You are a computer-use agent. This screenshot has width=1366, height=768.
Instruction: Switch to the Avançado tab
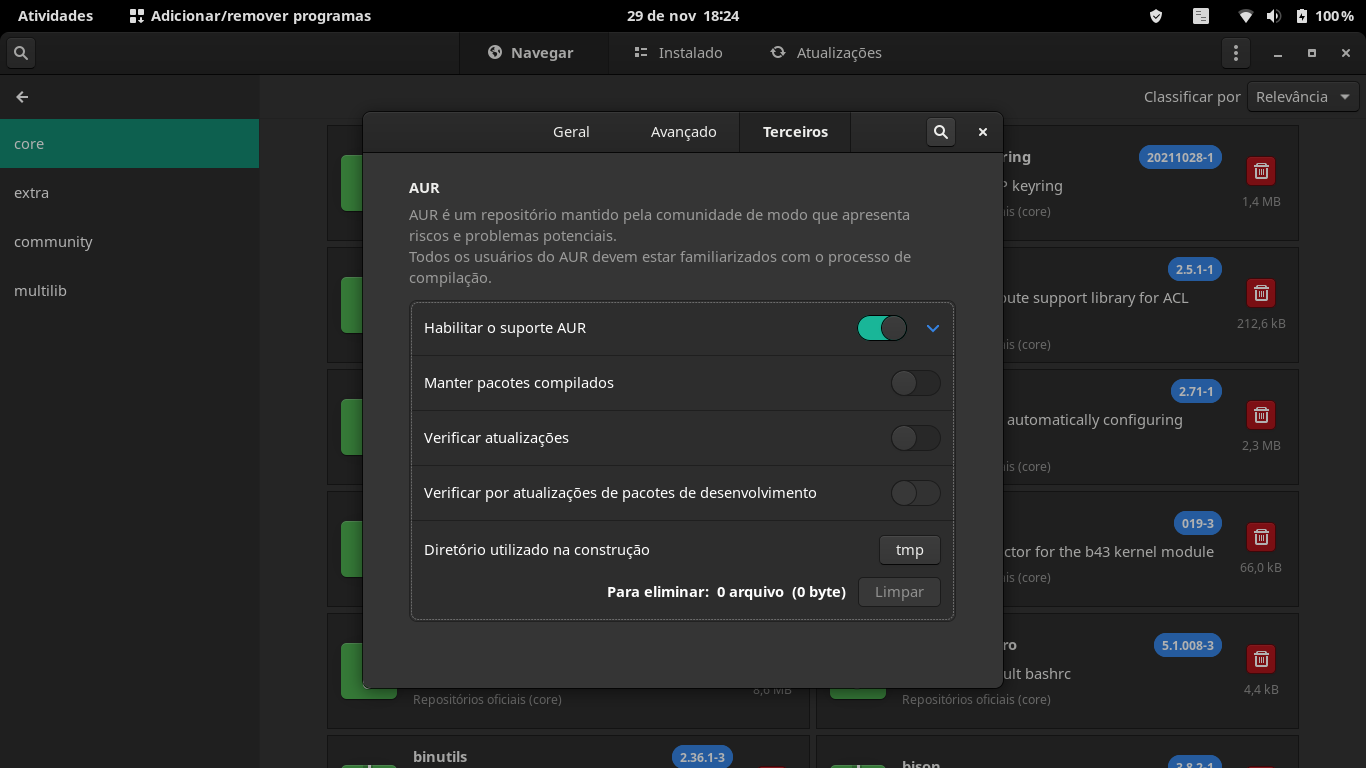coord(684,132)
